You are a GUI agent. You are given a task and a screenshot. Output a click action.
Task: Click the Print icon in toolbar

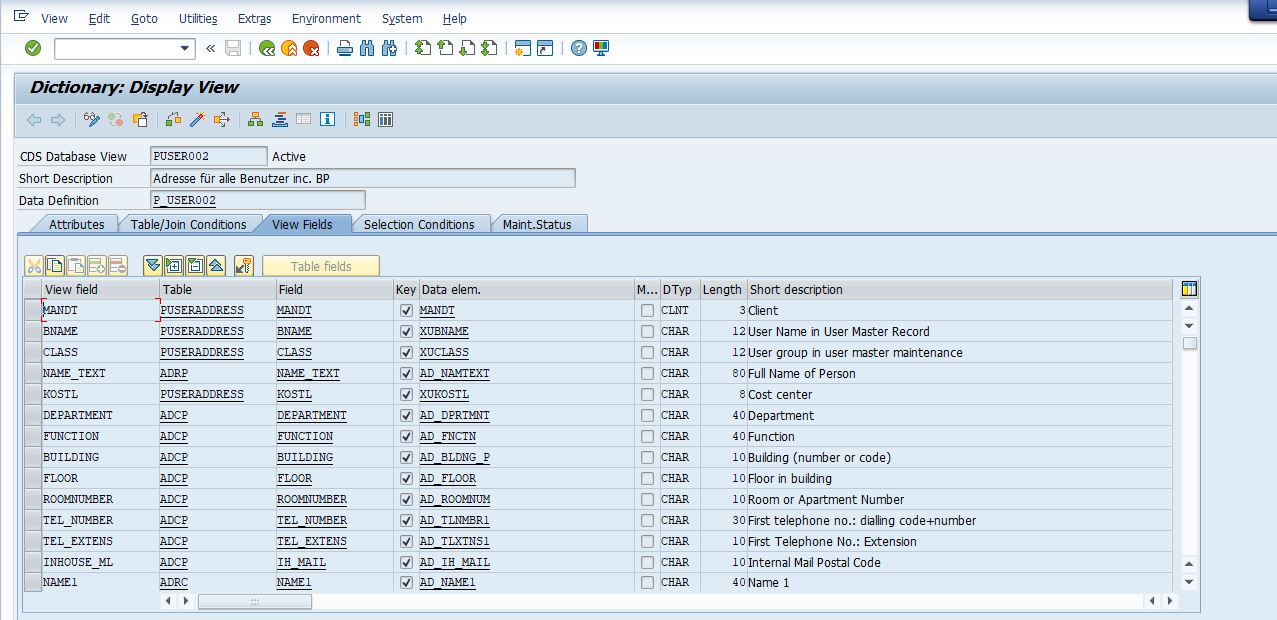coord(345,48)
